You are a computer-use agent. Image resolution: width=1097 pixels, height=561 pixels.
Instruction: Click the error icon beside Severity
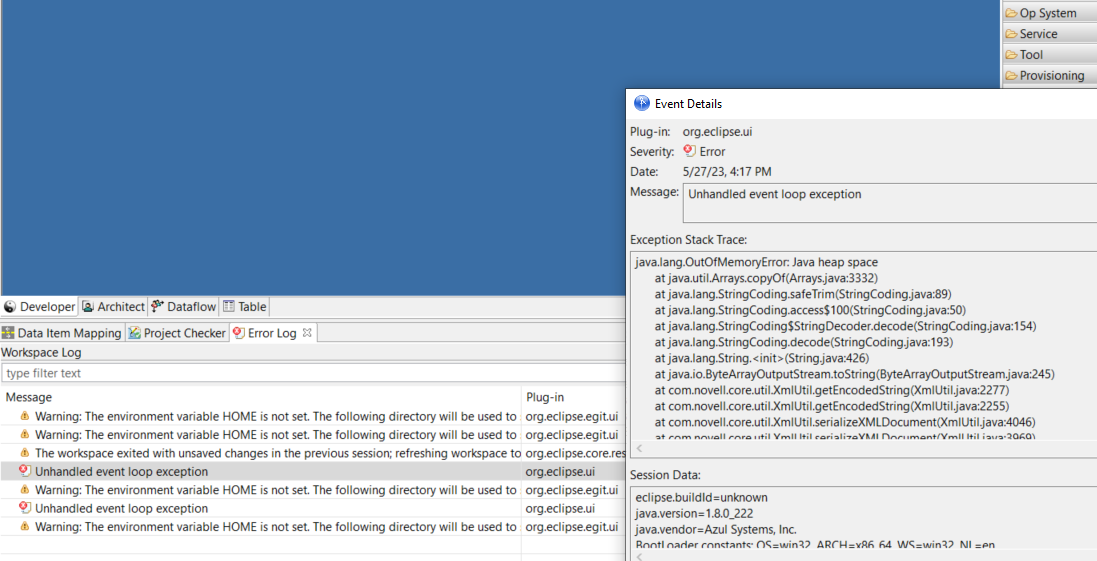tap(689, 151)
